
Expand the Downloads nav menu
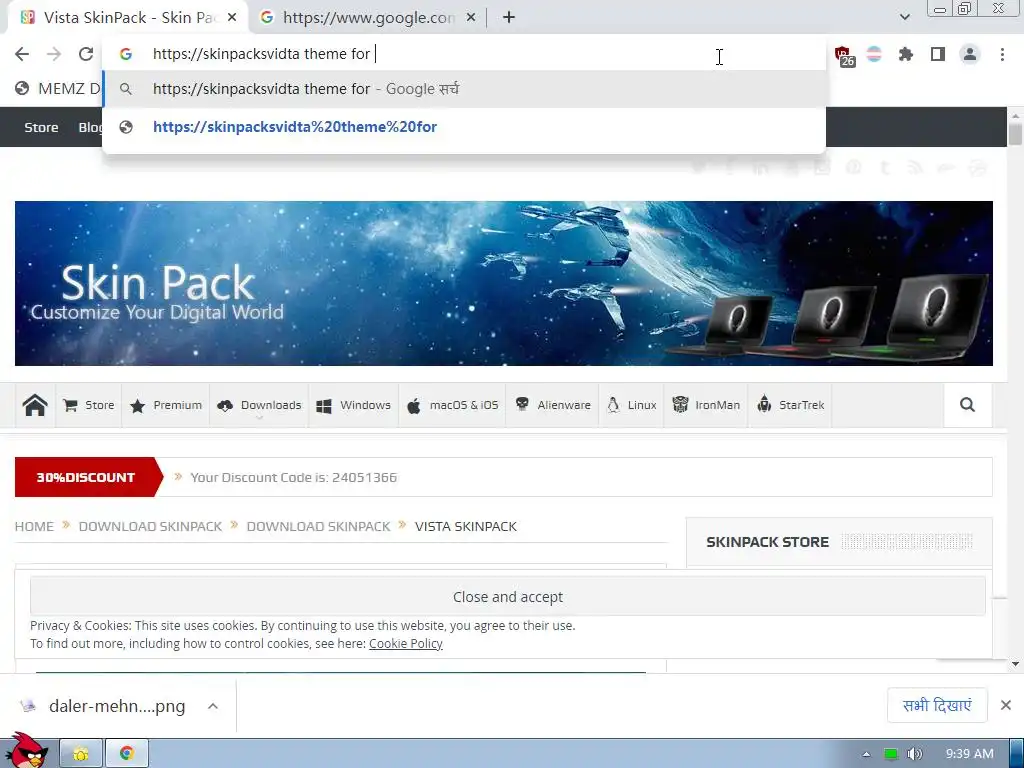pos(259,406)
